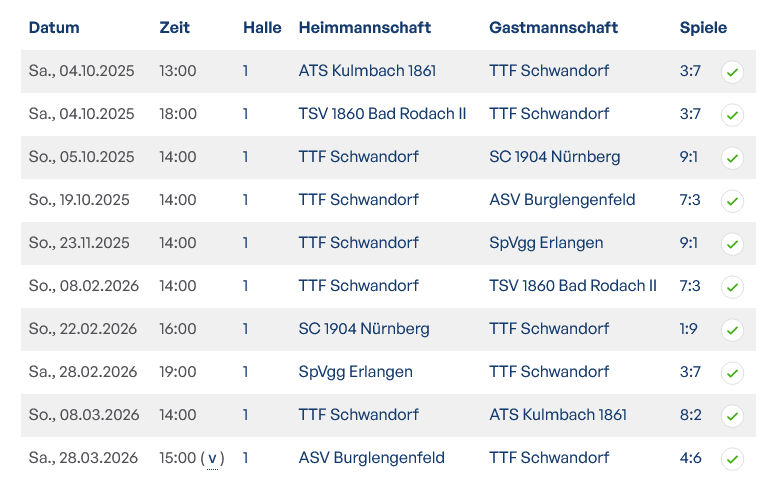The height and width of the screenshot is (483, 761).
Task: Click the (v) marker beside 15:00
Action: 212,458
